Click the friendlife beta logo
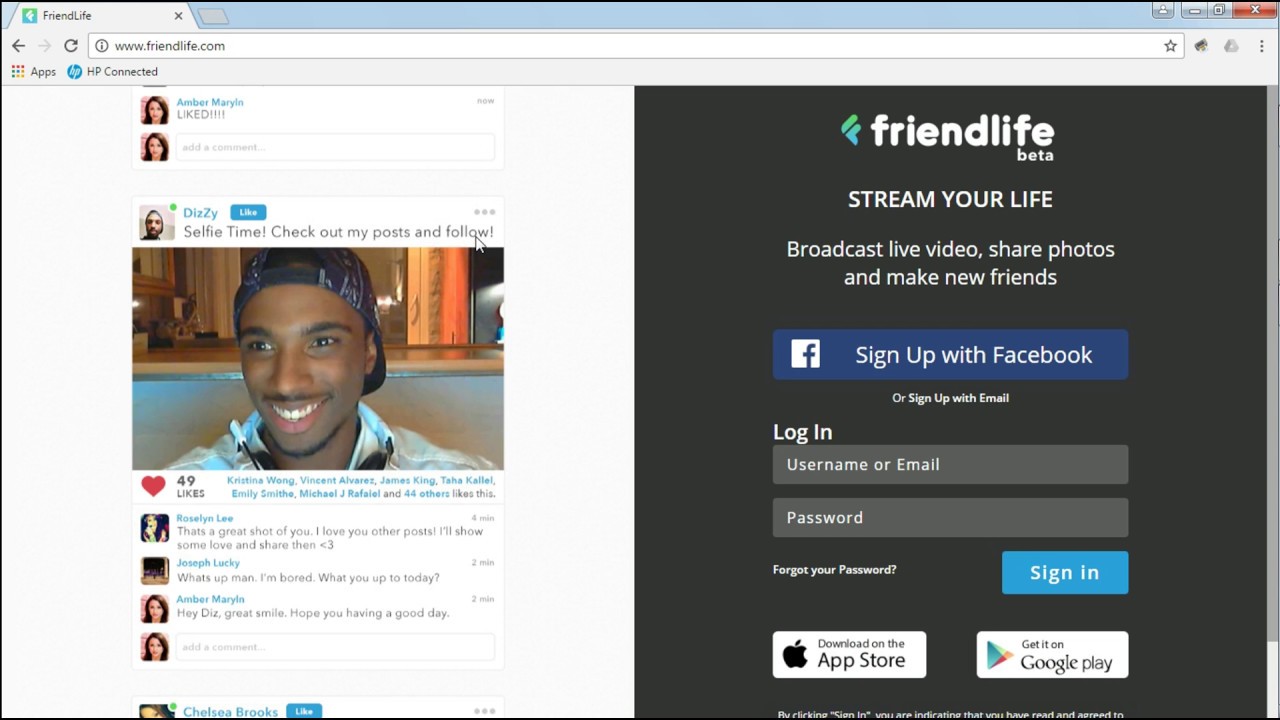 click(x=947, y=136)
